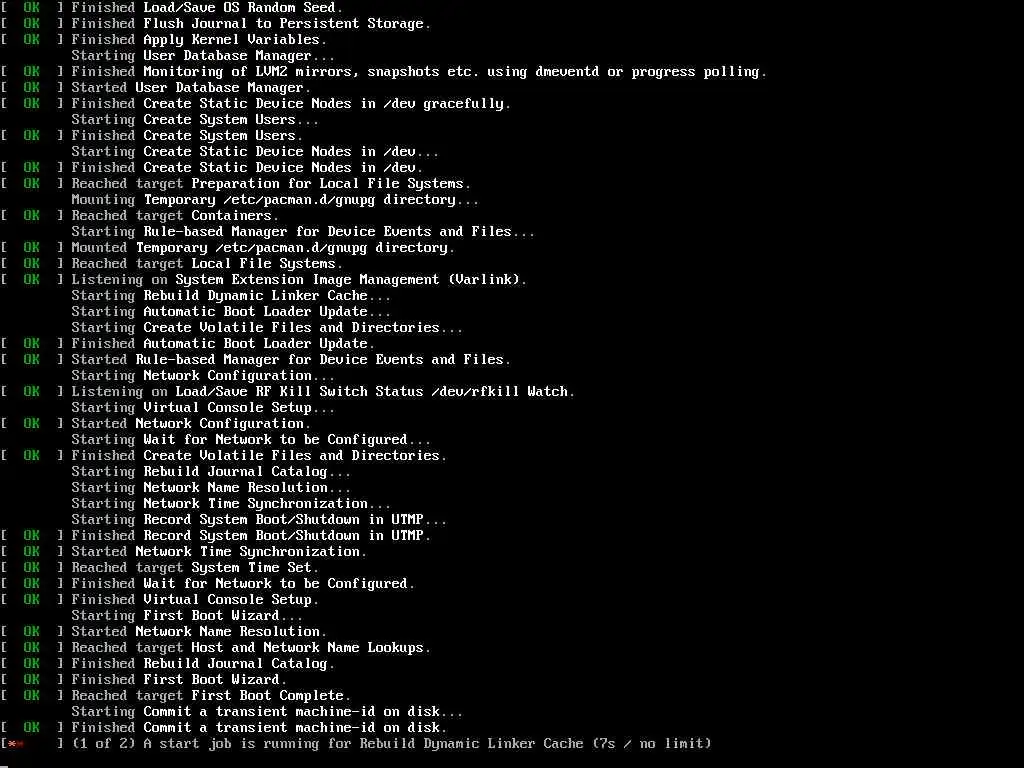Click OK beside 'Finished Commit a transient machine-id'
The height and width of the screenshot is (768, 1024).
tap(31, 728)
